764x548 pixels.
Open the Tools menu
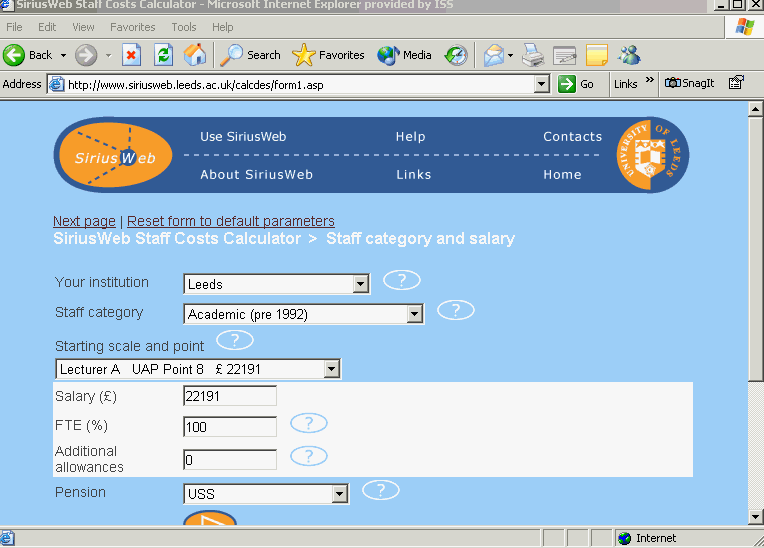coord(184,27)
